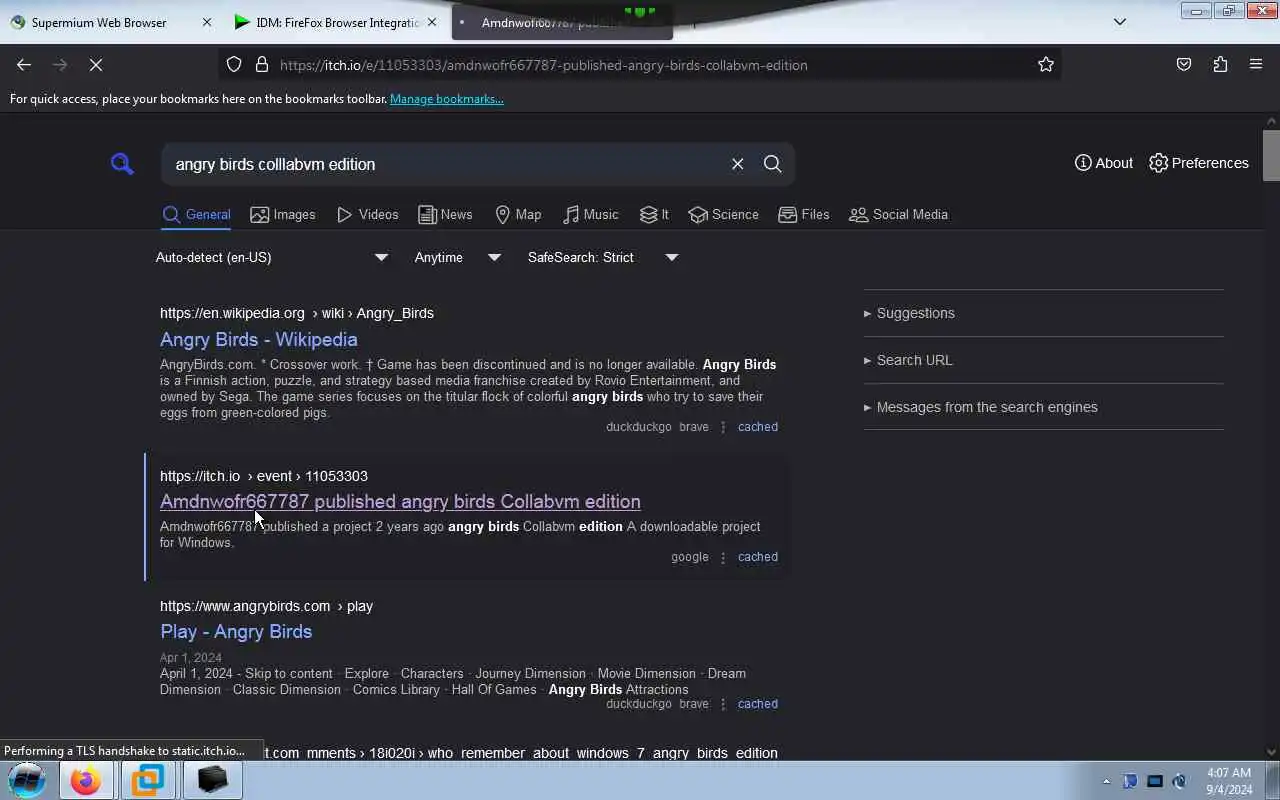The image size is (1280, 800).
Task: Submit the search with magnifier button
Action: pyautogui.click(x=773, y=164)
